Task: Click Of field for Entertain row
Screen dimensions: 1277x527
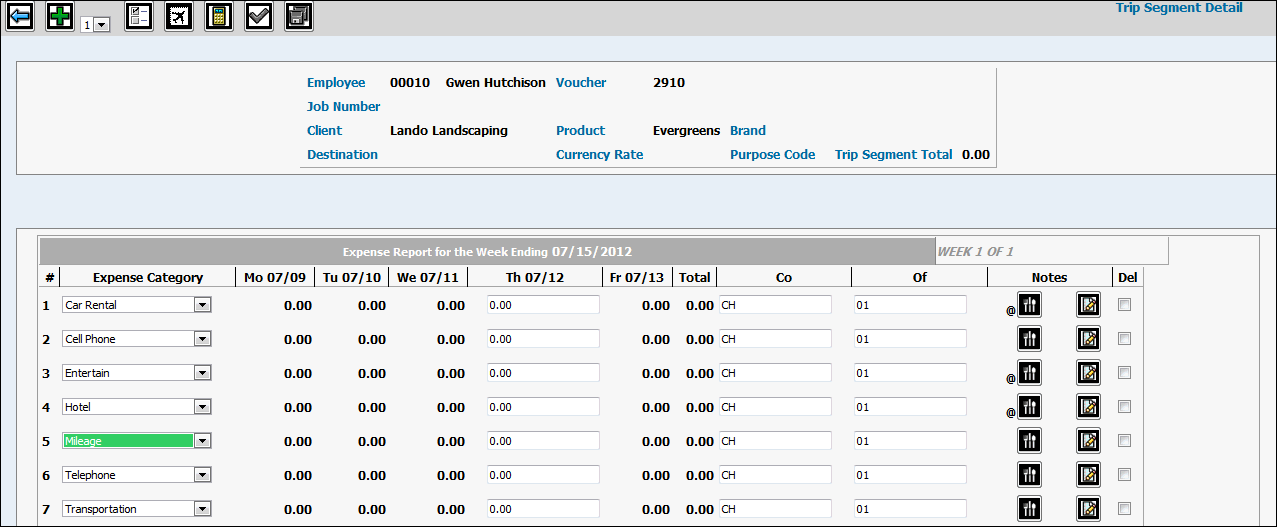Action: 910,373
